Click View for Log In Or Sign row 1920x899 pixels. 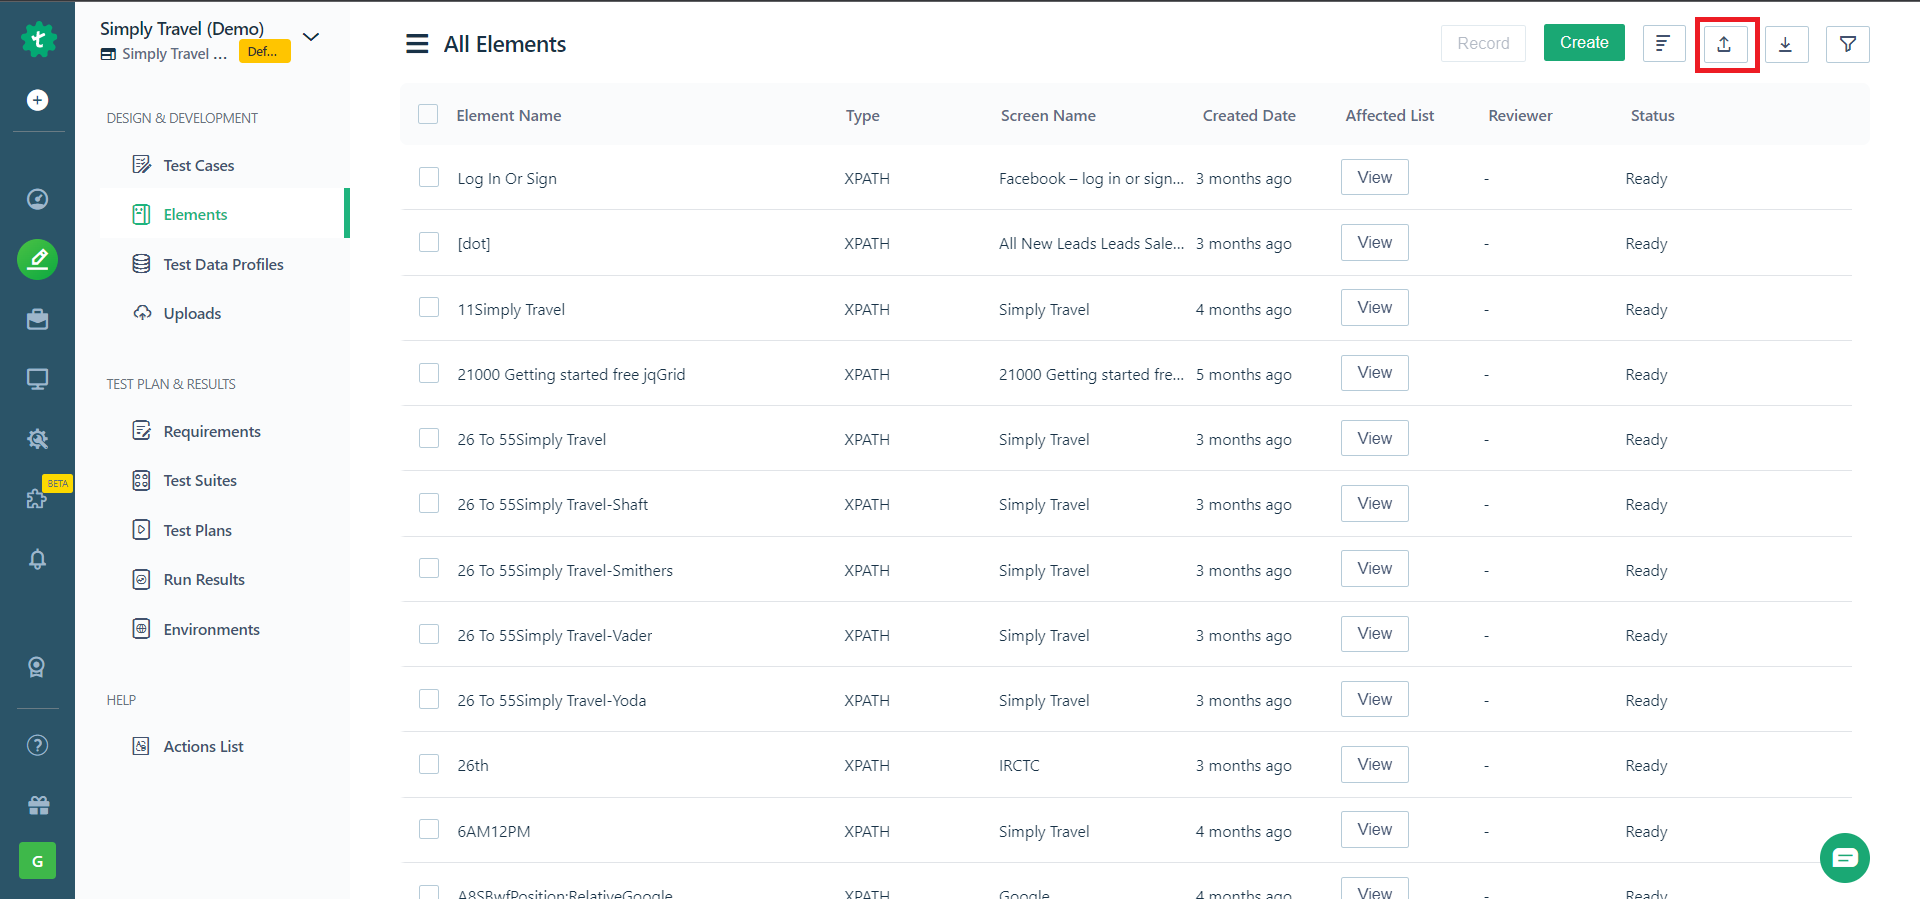(1375, 177)
